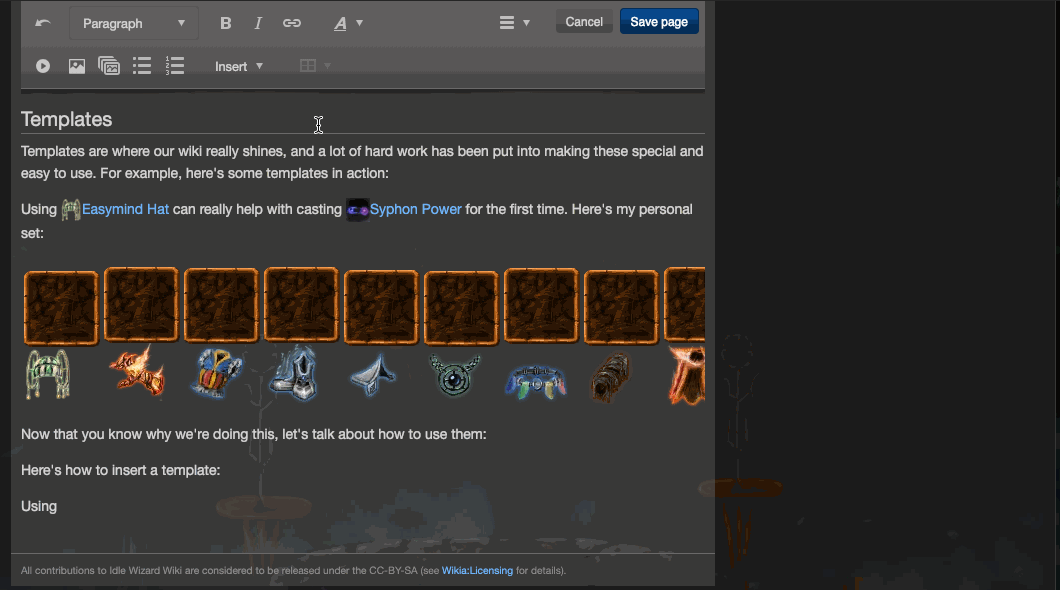Place cursor in the Templates heading

tap(66, 120)
